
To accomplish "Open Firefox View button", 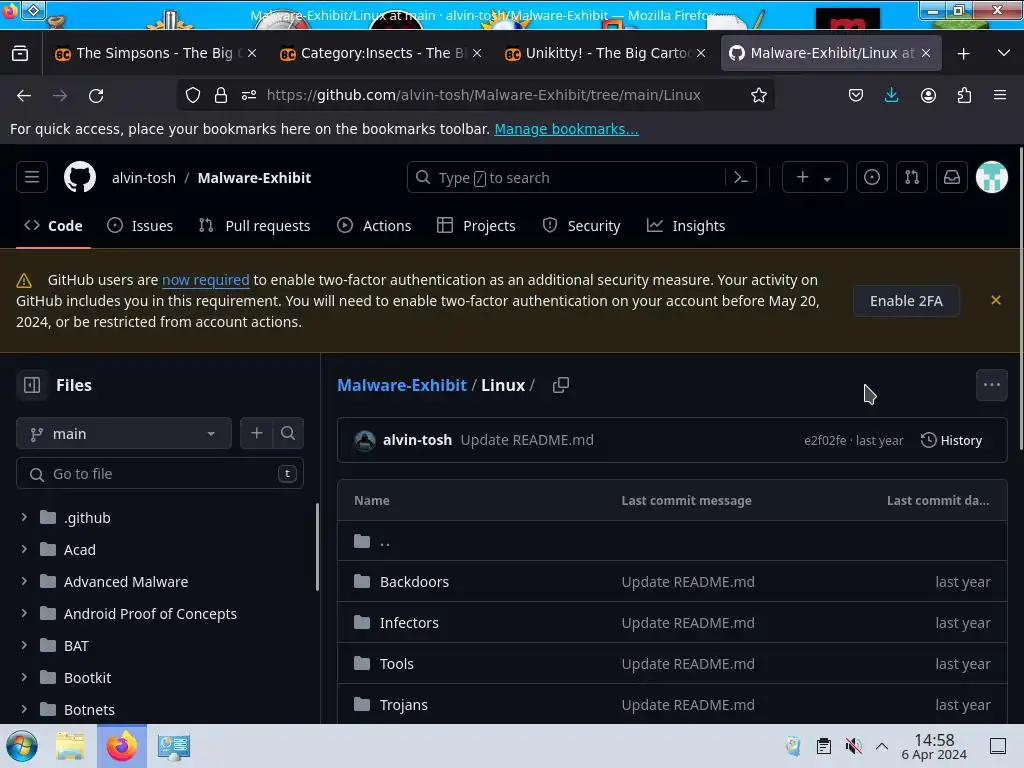I will click(20, 53).
